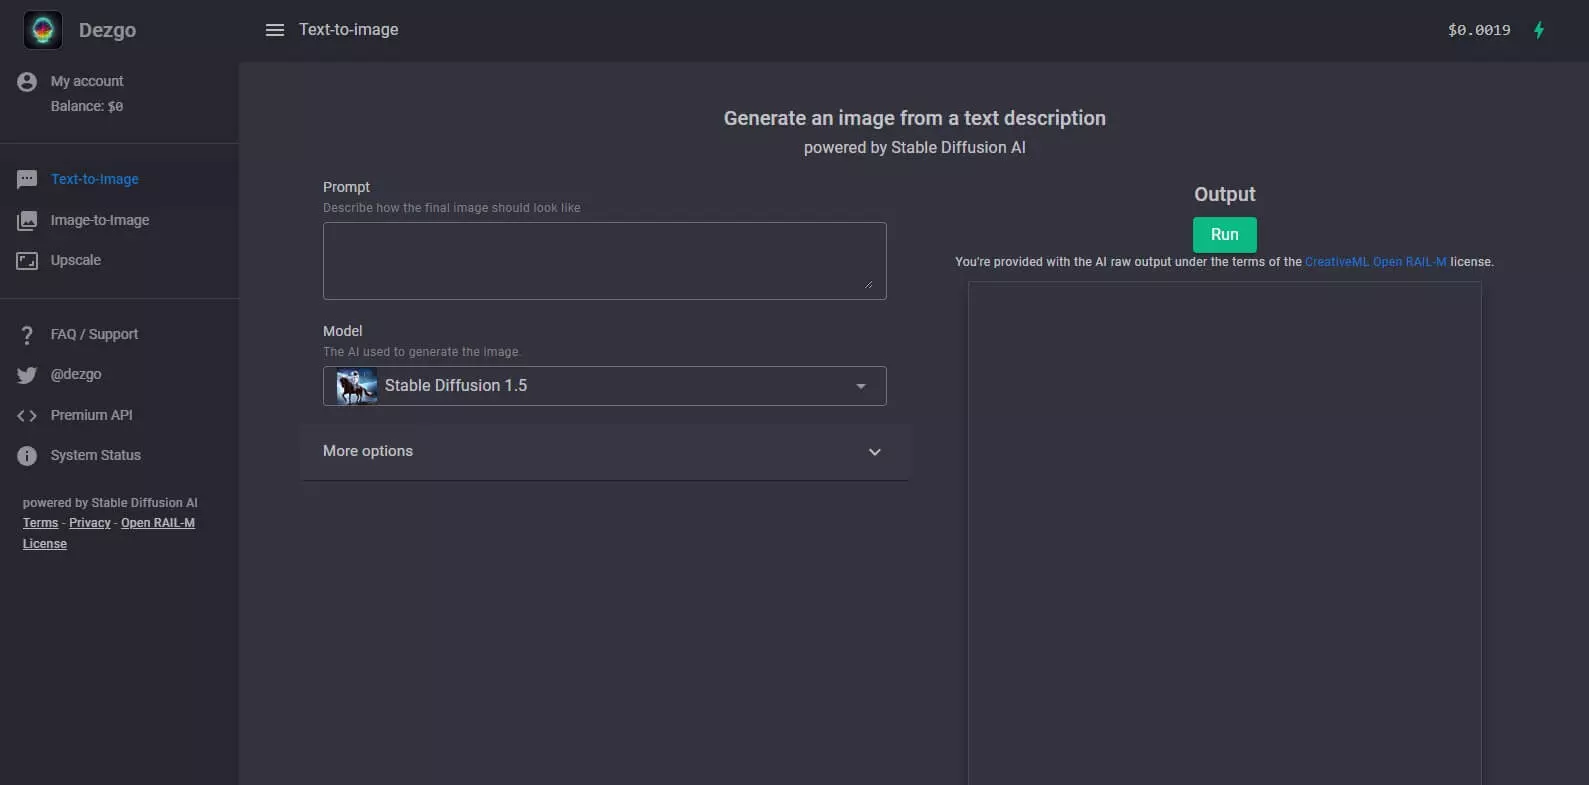Click My account label
The image size is (1589, 785).
[x=87, y=81]
